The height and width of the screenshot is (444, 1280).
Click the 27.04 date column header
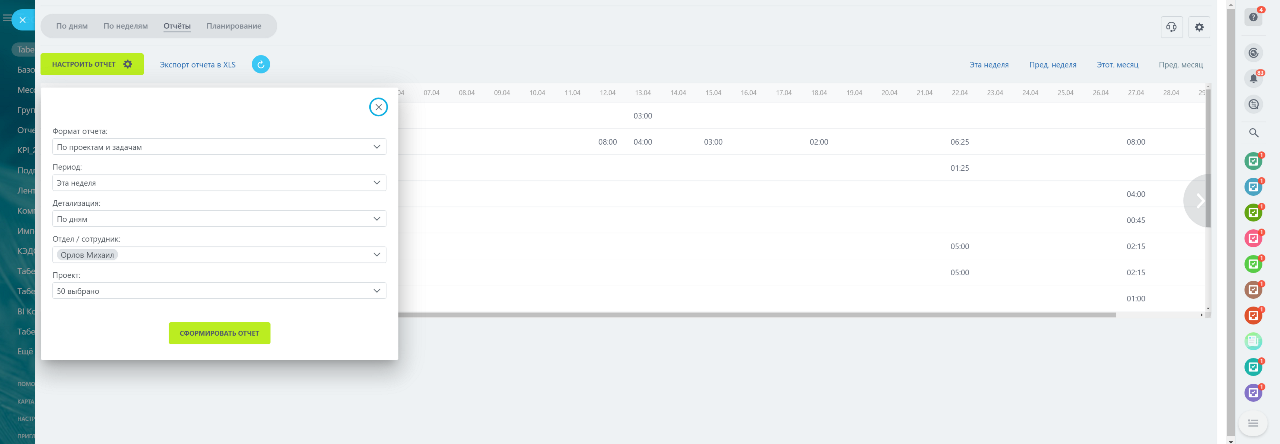coord(1135,92)
